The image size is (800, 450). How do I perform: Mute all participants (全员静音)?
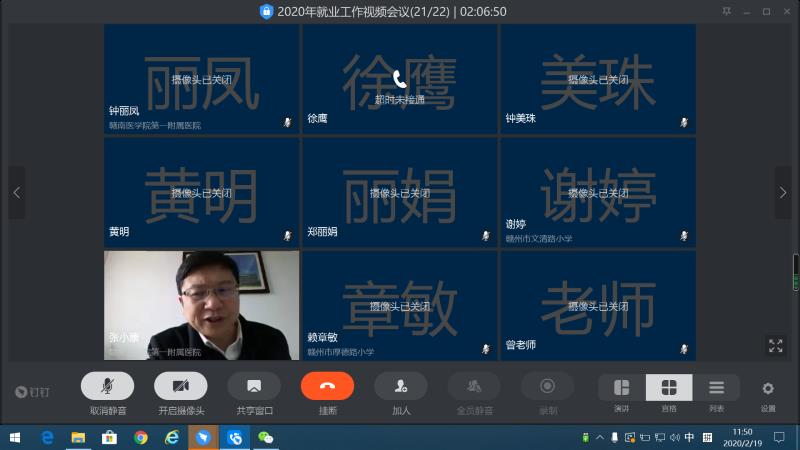click(x=474, y=386)
